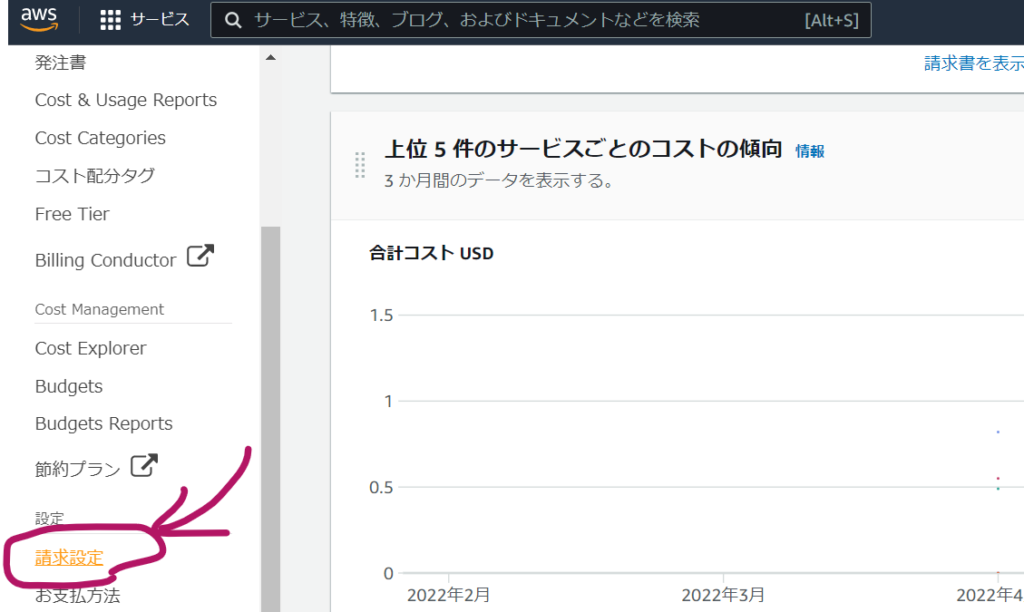1024x612 pixels.
Task: Click external link icon beside Billing Conductor
Action: pyautogui.click(x=200, y=255)
